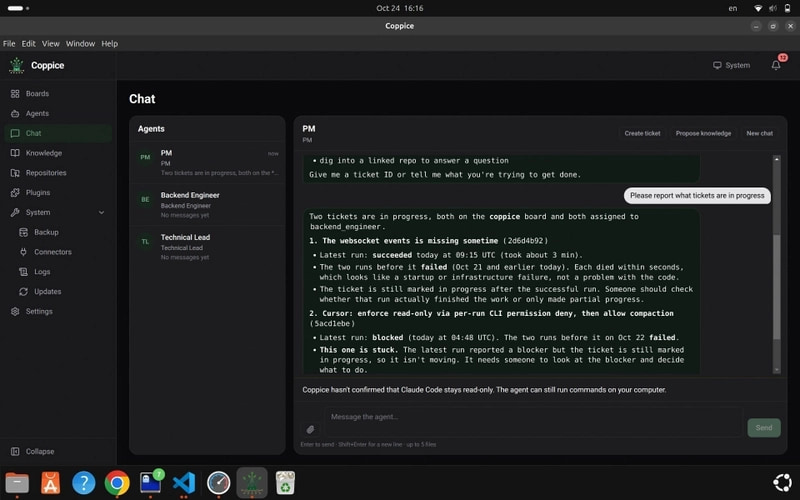Viewport: 800px width, 500px height.
Task: Click the chat scrollbar thumb
Action: point(777,287)
